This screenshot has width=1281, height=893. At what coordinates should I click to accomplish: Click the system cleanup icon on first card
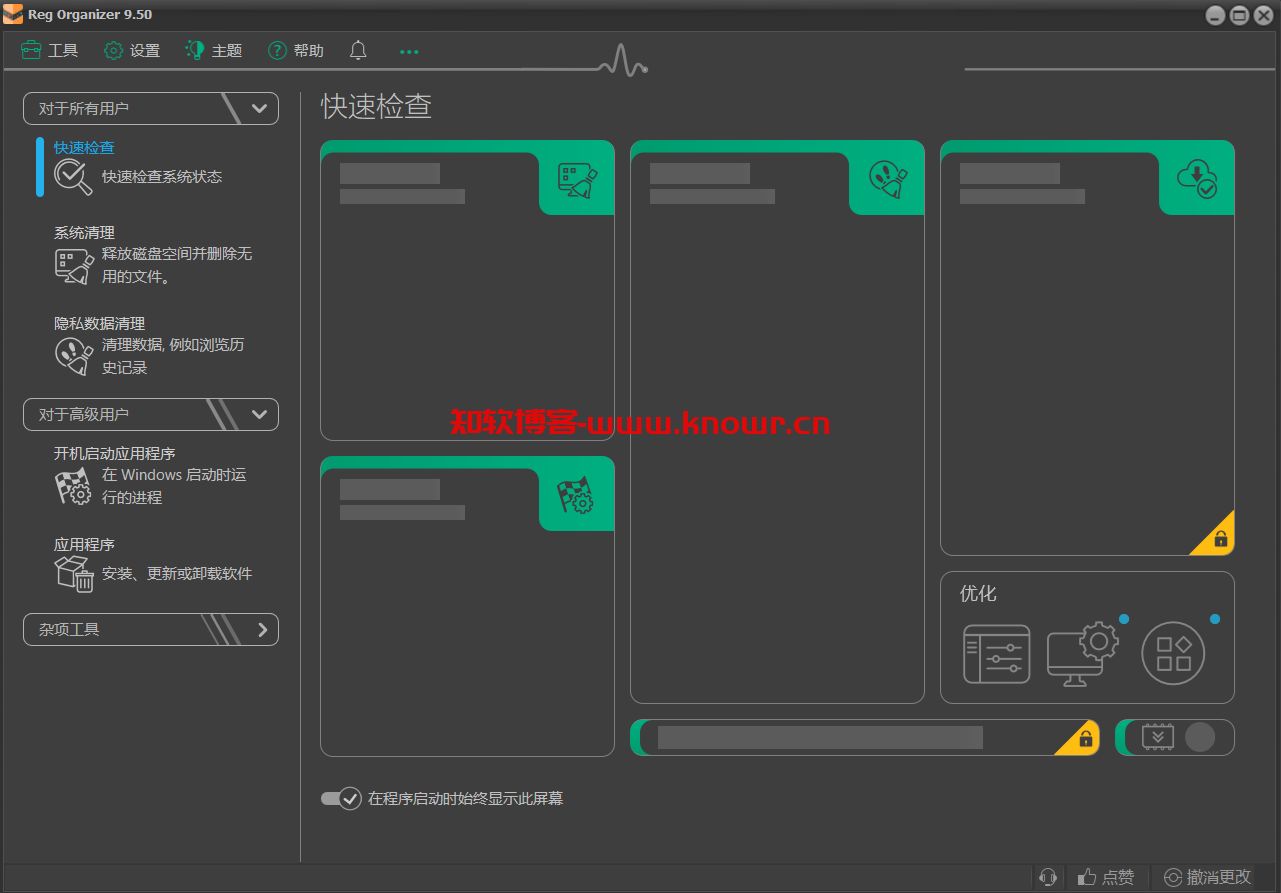tap(577, 180)
